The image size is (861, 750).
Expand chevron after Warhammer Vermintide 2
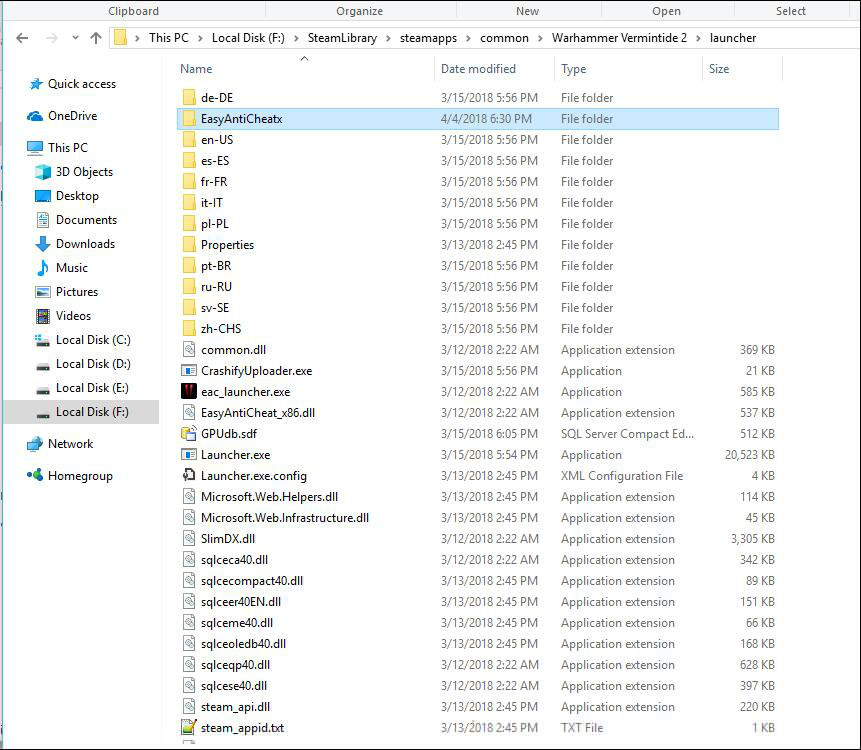pos(698,38)
